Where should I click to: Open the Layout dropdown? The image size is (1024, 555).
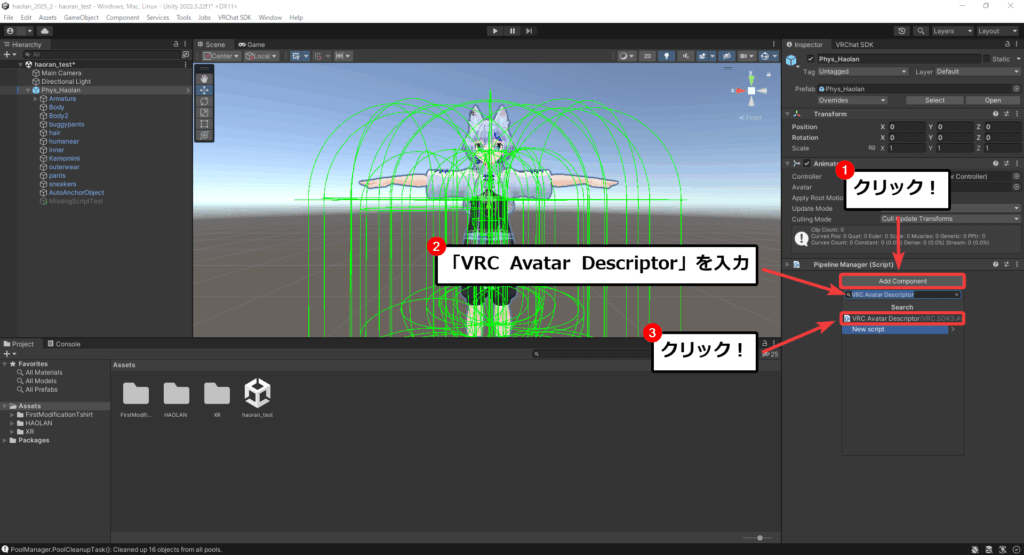tap(997, 31)
